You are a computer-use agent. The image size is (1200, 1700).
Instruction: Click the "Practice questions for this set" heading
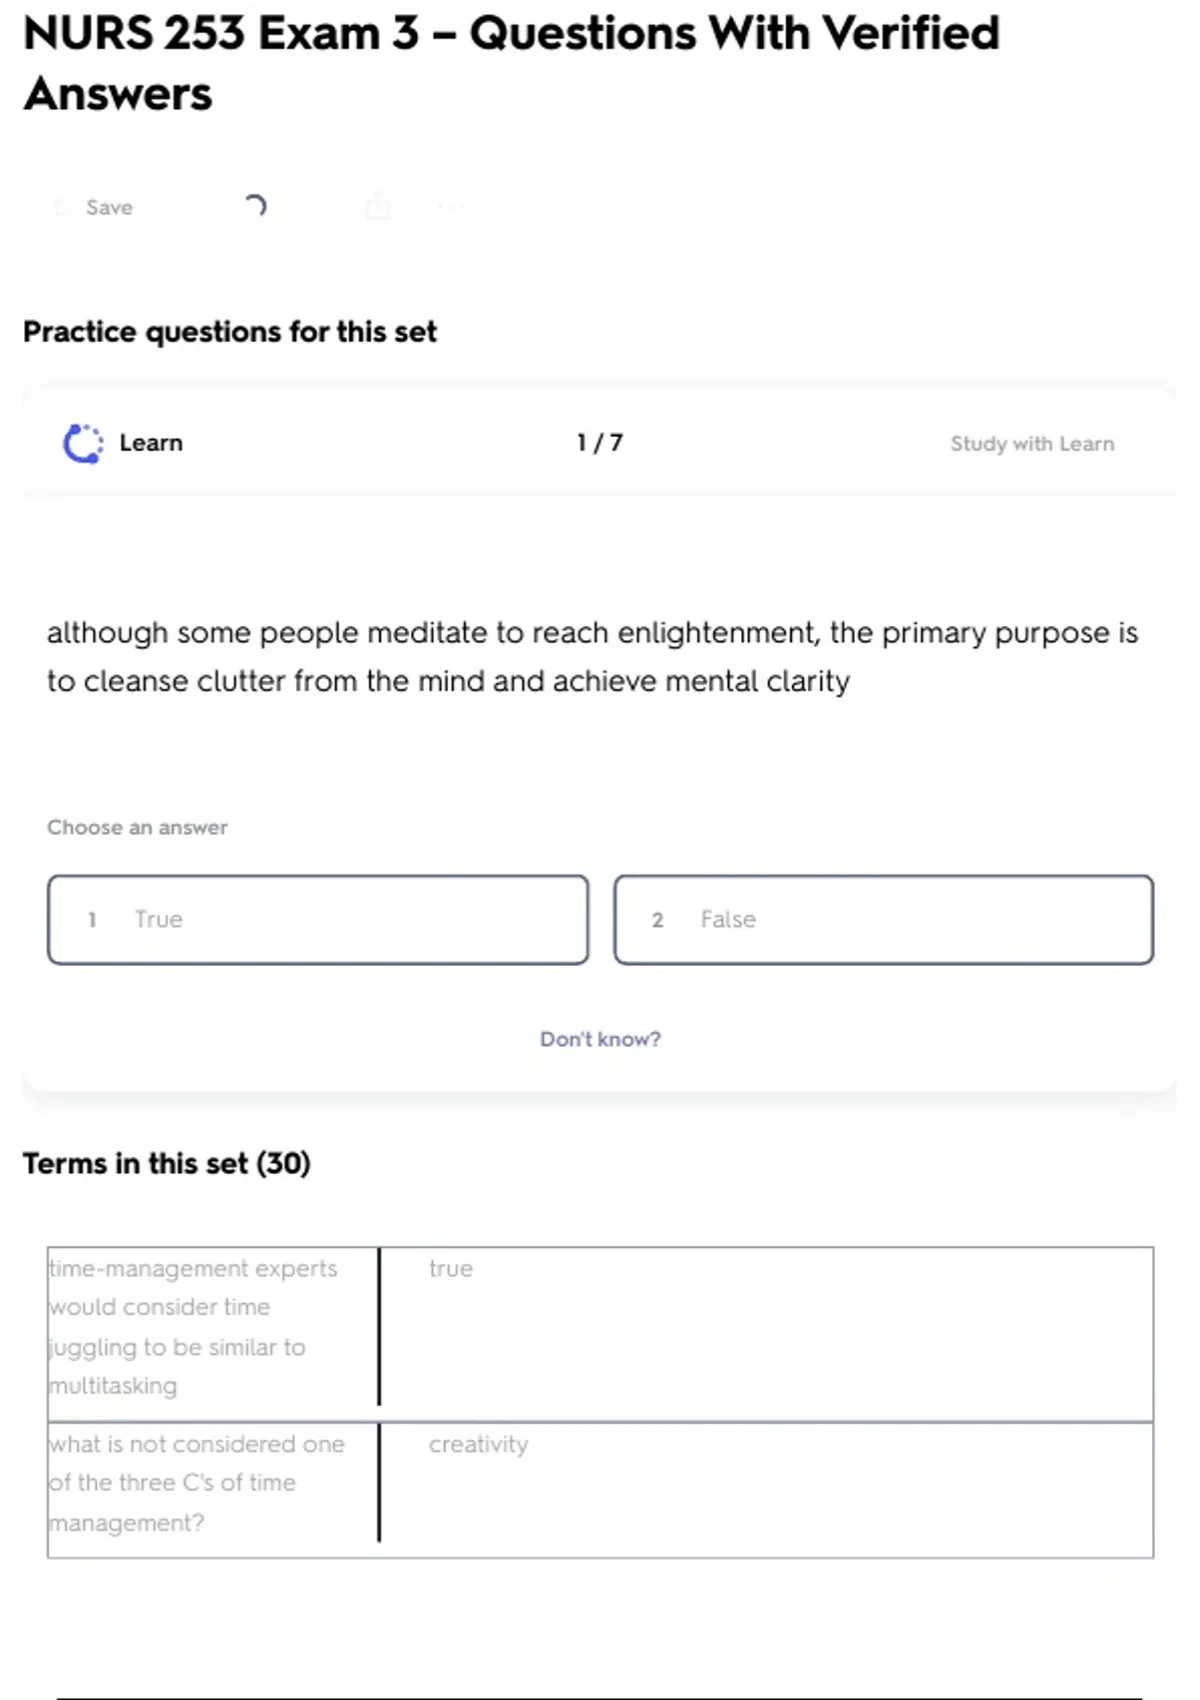230,332
